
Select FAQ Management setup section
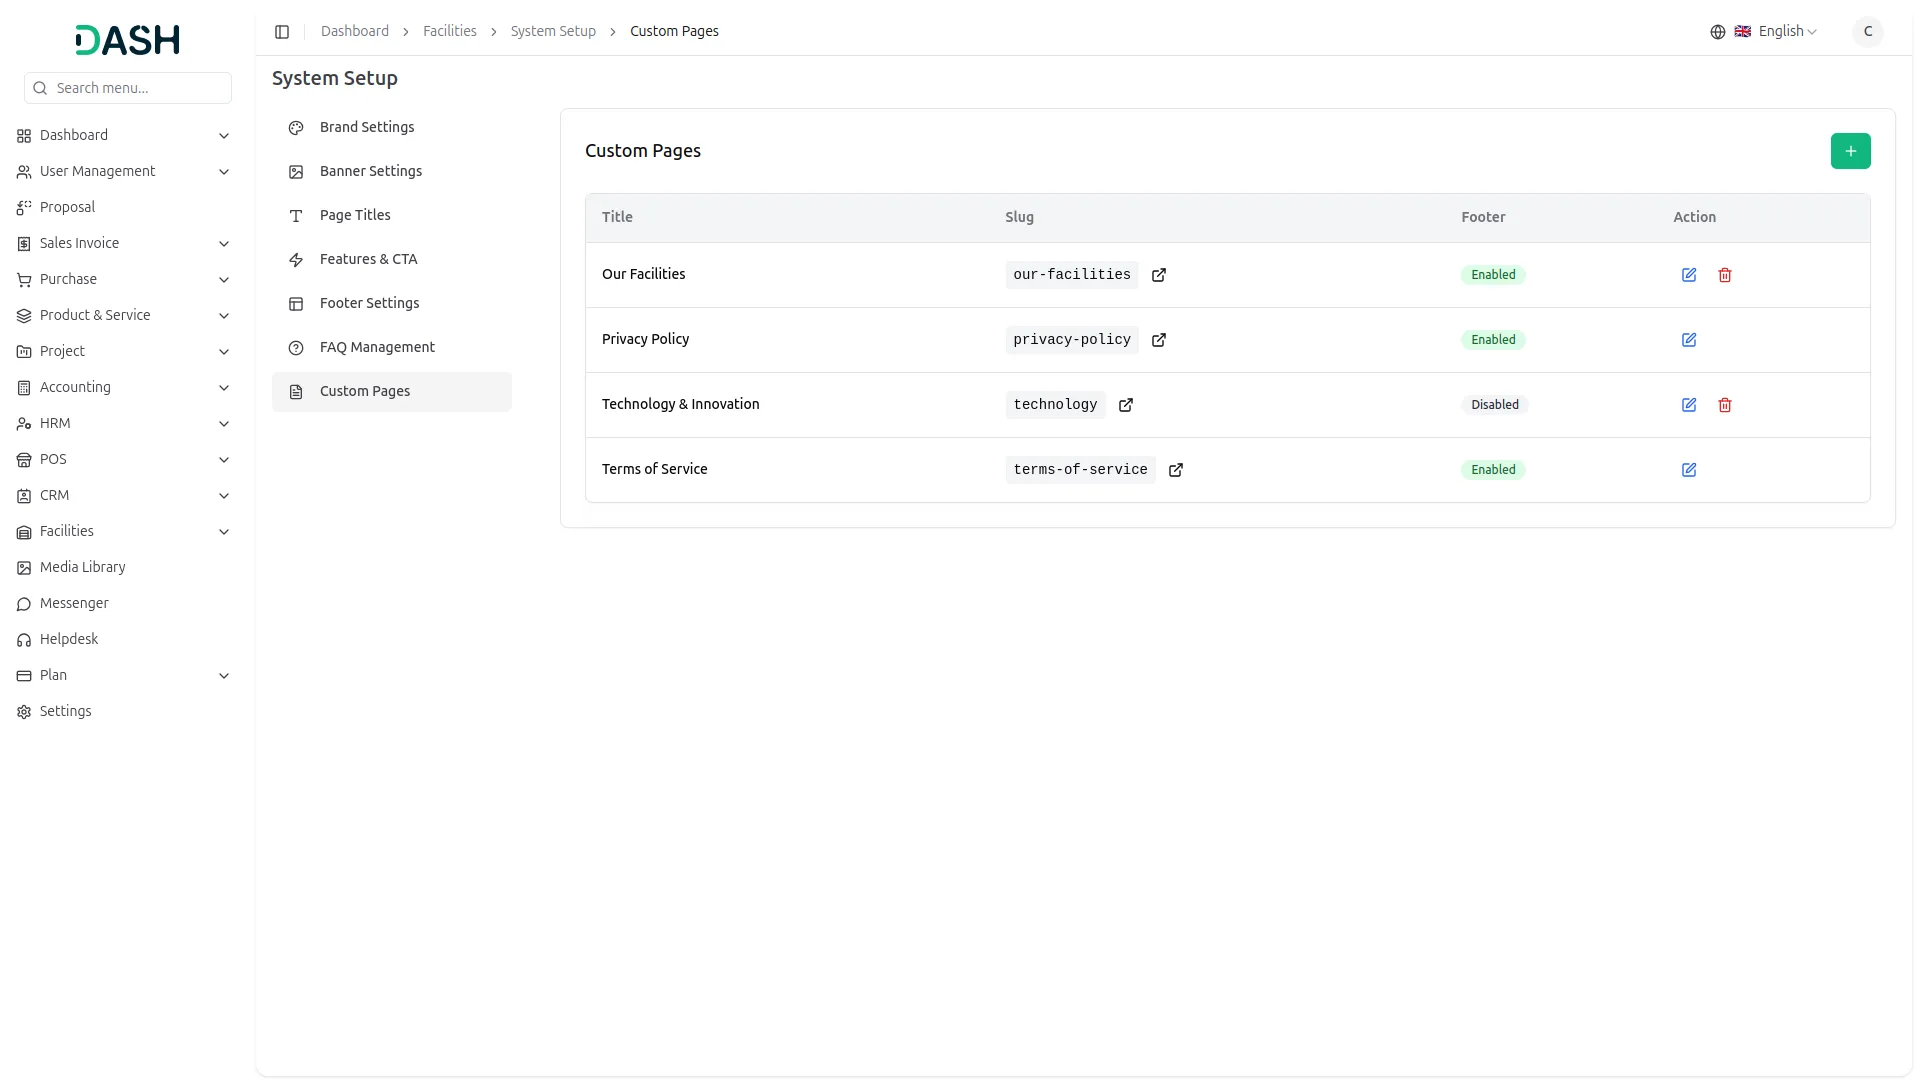click(x=377, y=347)
